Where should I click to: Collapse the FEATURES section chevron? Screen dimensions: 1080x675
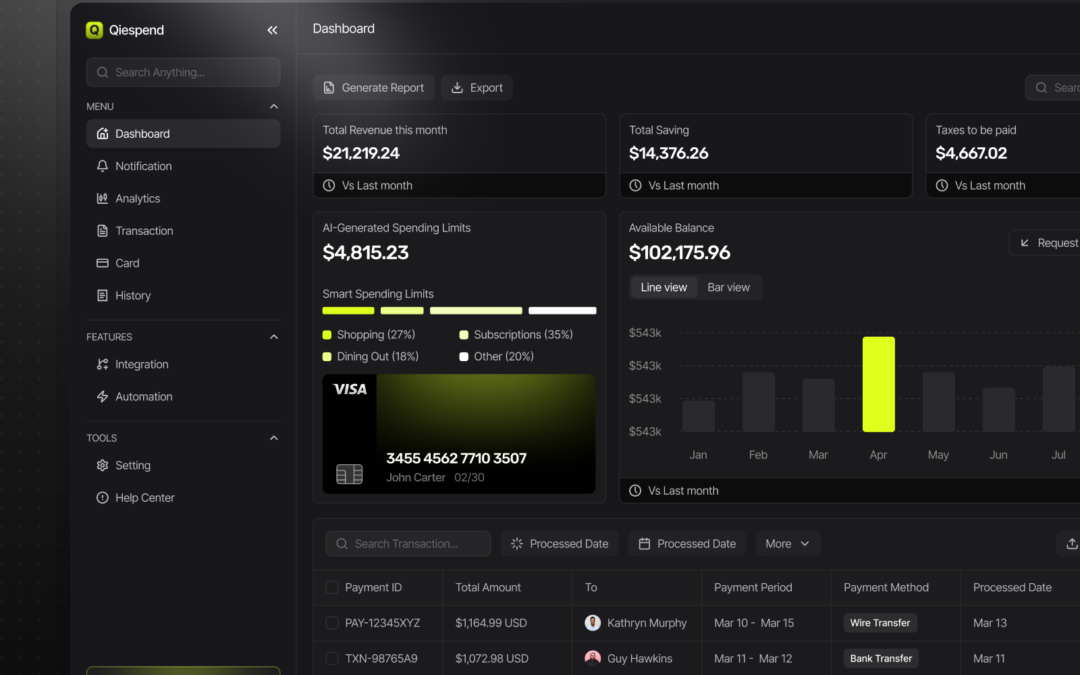[274, 337]
